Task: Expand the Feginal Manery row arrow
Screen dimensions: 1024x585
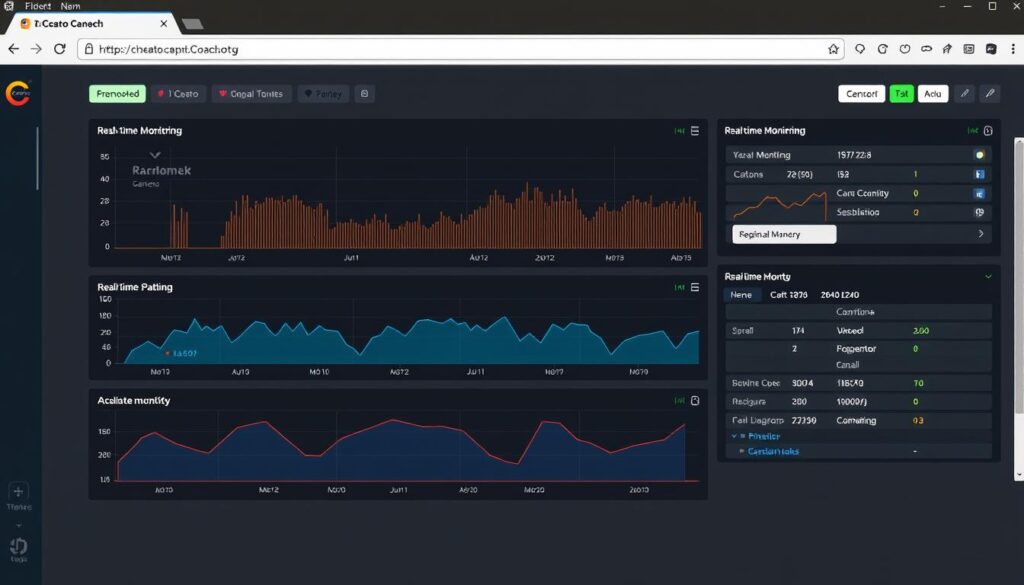Action: (x=981, y=234)
